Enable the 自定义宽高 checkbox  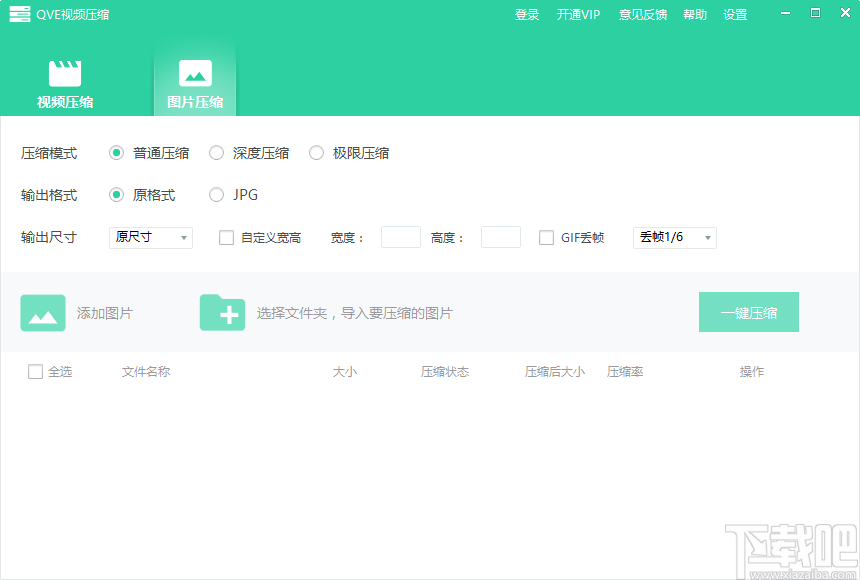click(224, 237)
